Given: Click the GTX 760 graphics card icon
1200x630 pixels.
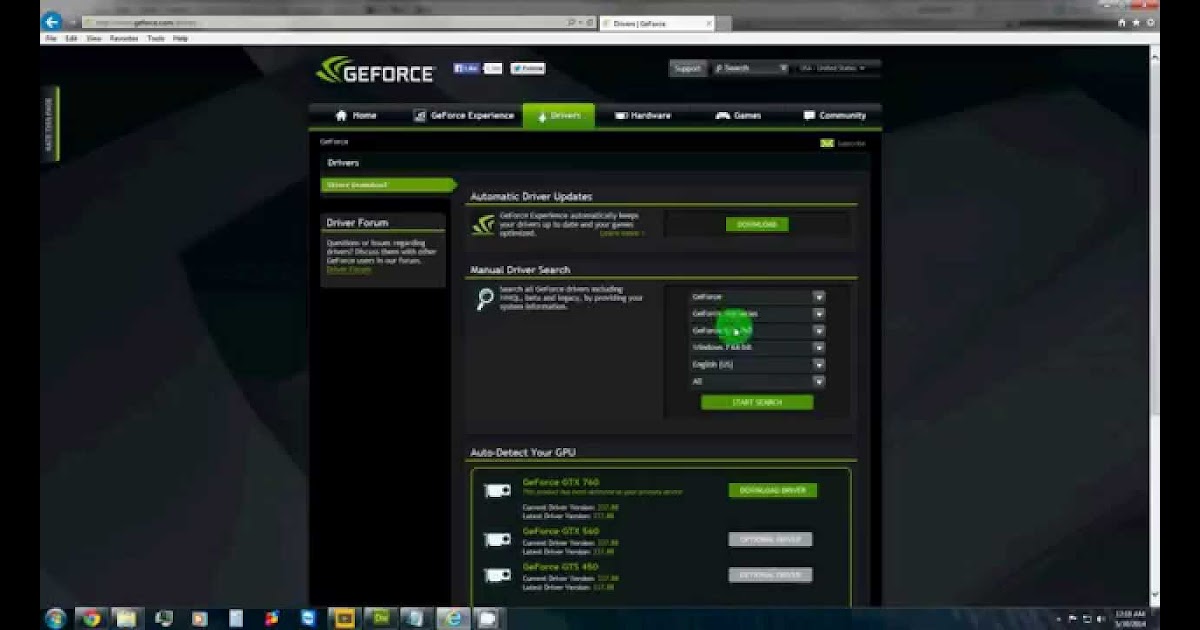Looking at the screenshot, I should [x=497, y=491].
